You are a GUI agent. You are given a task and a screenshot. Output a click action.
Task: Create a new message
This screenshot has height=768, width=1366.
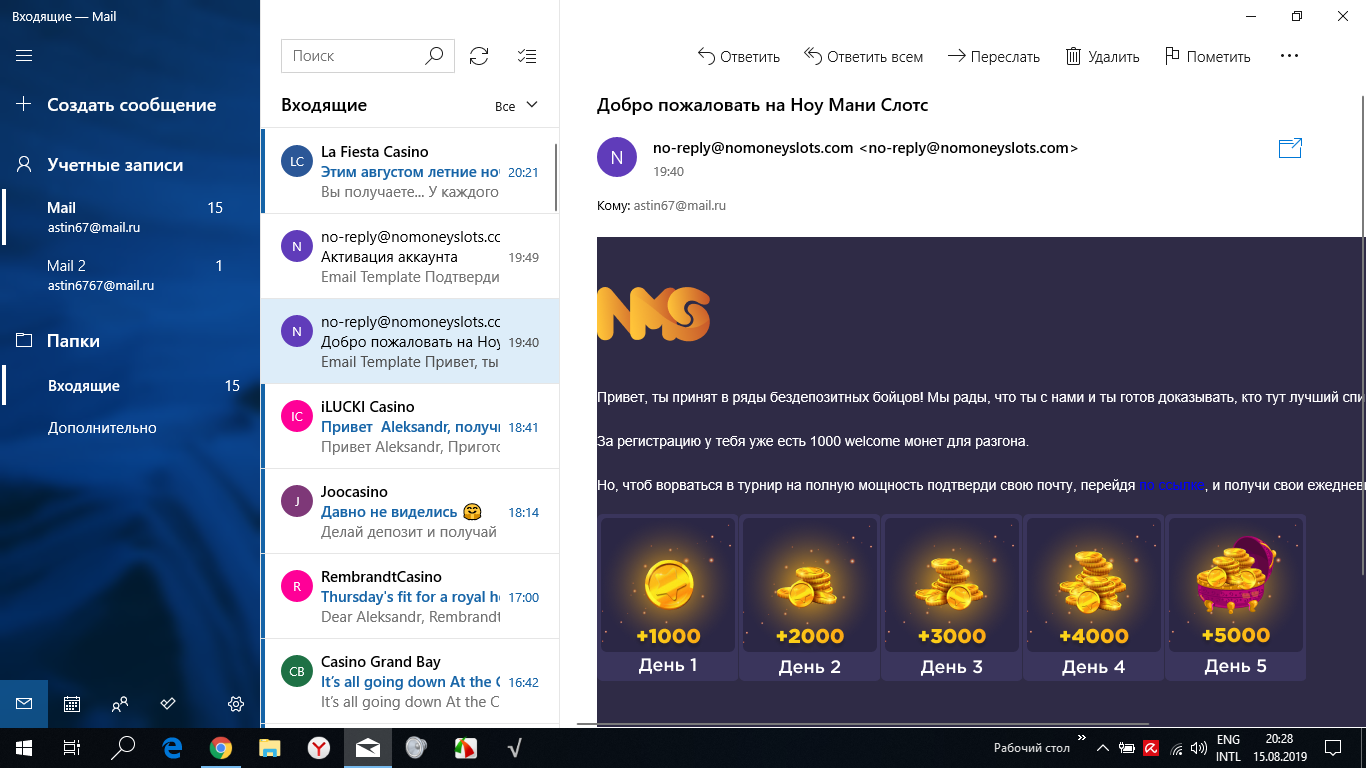[130, 105]
